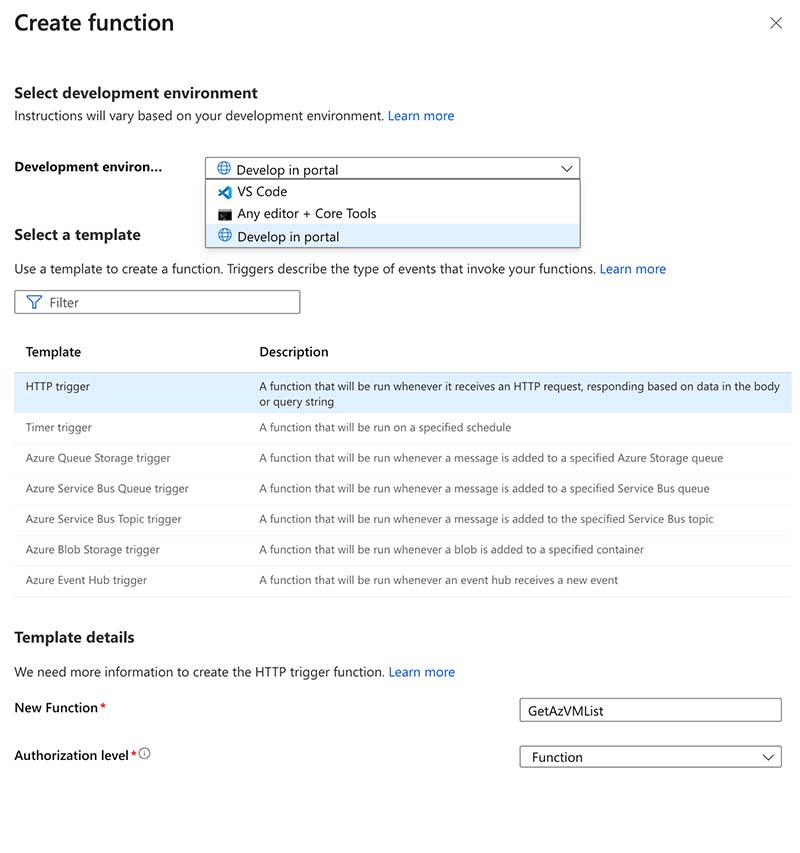Click the chevron icon on the Authorization level dropdown
This screenshot has height=853, width=800.
coord(768,757)
